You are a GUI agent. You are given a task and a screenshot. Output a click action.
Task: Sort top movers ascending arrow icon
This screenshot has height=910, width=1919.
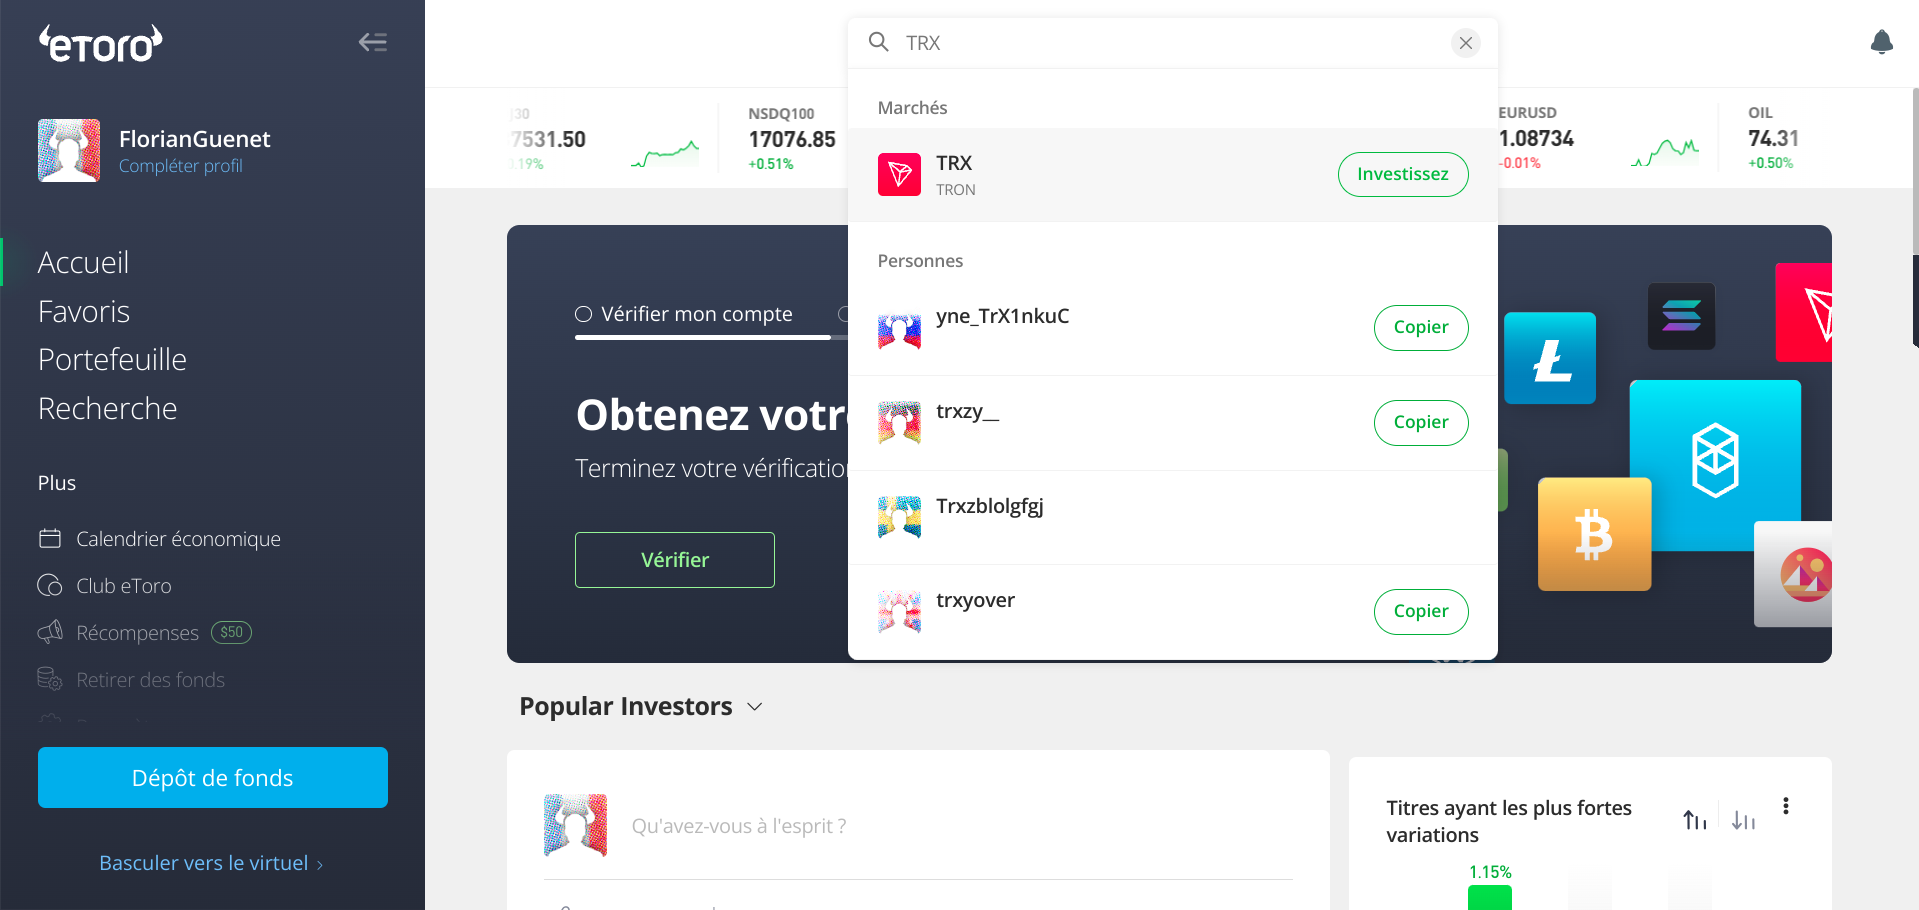[1695, 820]
